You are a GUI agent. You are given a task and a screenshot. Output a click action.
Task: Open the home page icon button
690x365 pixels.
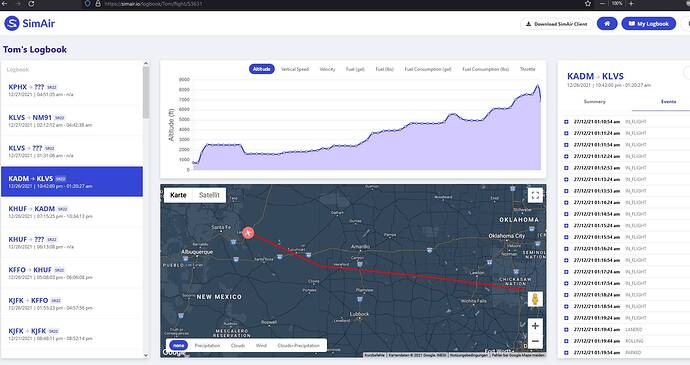(x=607, y=24)
